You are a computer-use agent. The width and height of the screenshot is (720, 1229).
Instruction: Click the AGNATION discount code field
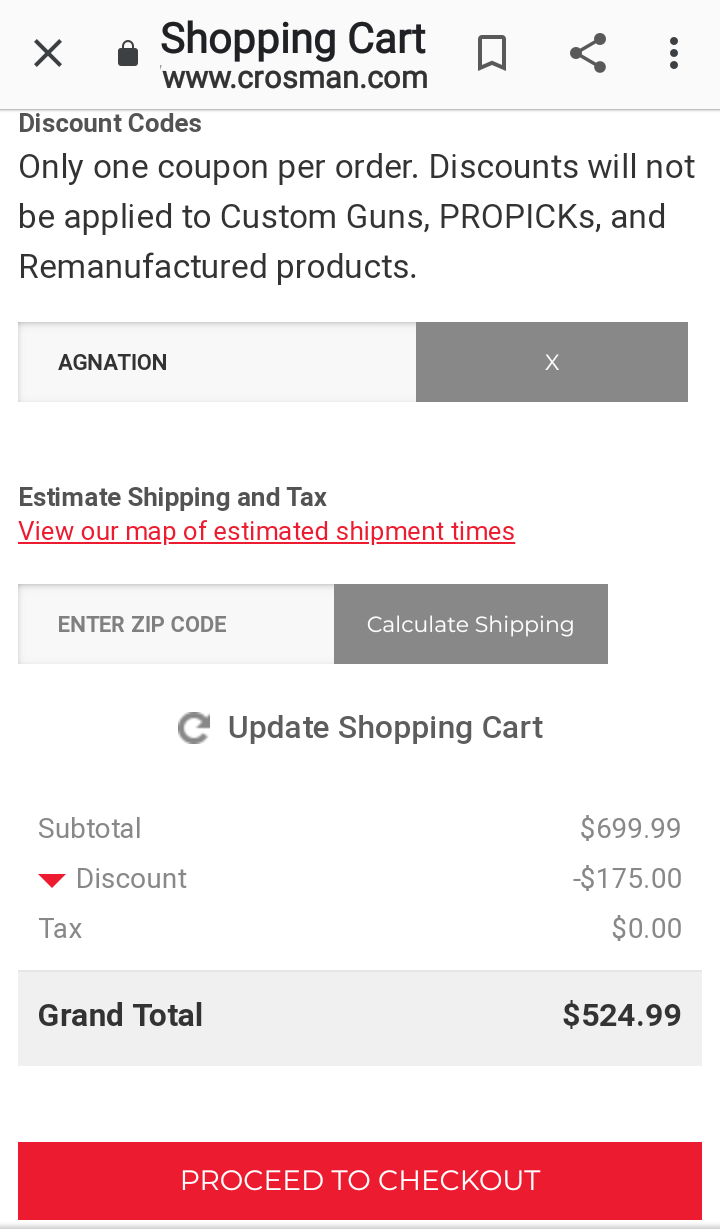pos(217,362)
